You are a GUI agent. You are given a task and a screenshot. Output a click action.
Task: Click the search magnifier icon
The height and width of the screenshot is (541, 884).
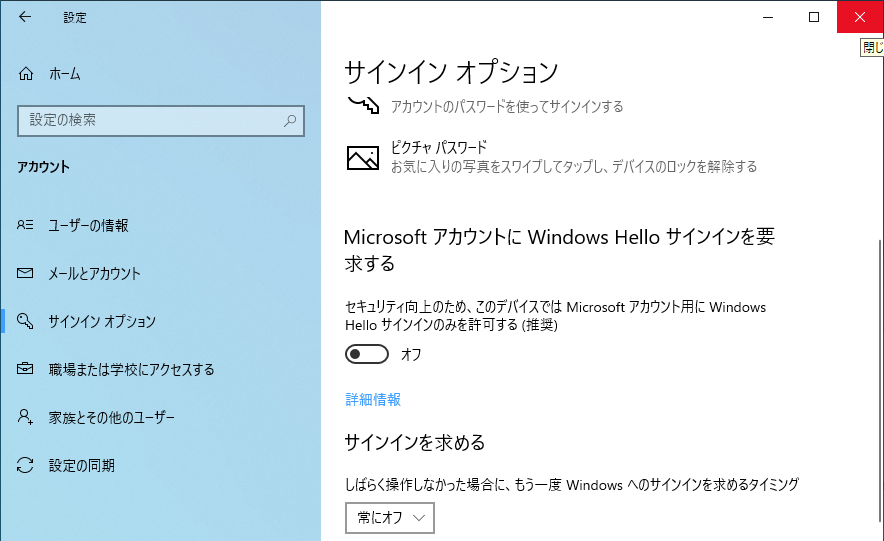290,120
